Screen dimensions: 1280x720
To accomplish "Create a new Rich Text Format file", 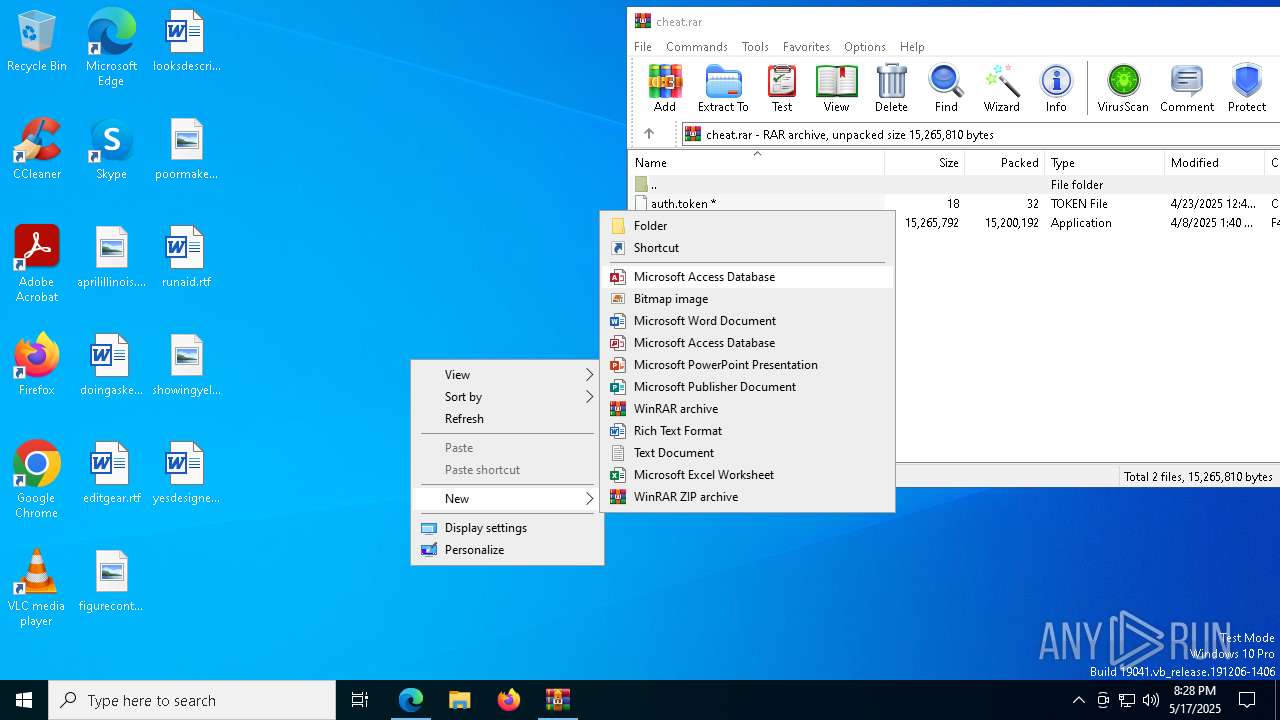I will [747, 431].
